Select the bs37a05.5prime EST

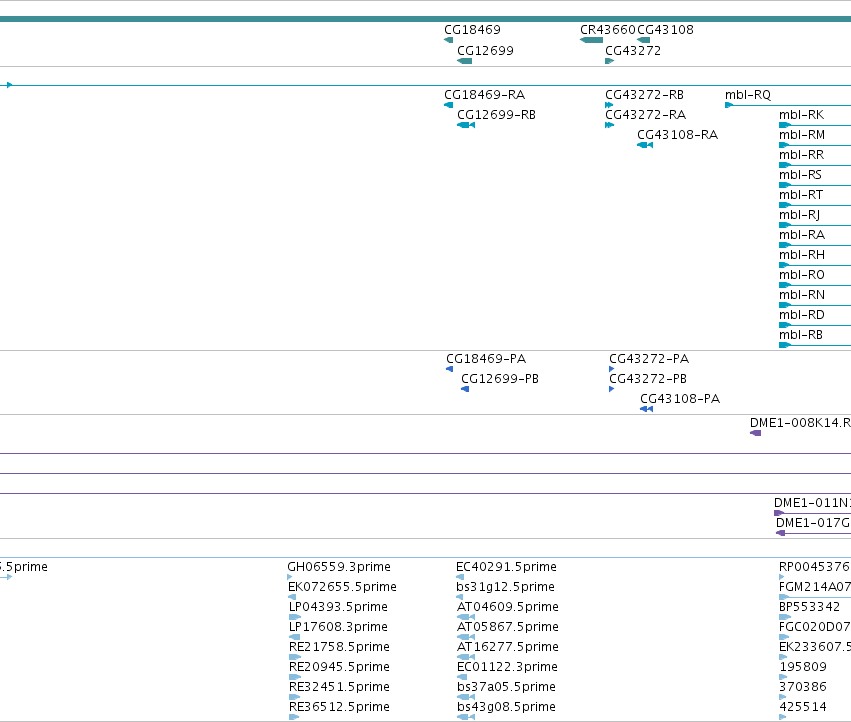466,697
